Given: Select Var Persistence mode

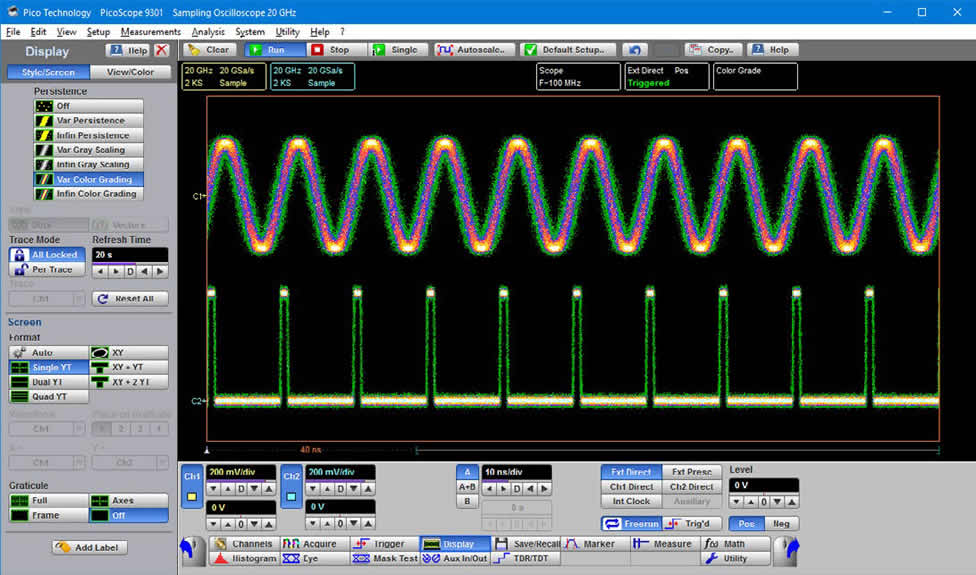Looking at the screenshot, I should coord(88,120).
